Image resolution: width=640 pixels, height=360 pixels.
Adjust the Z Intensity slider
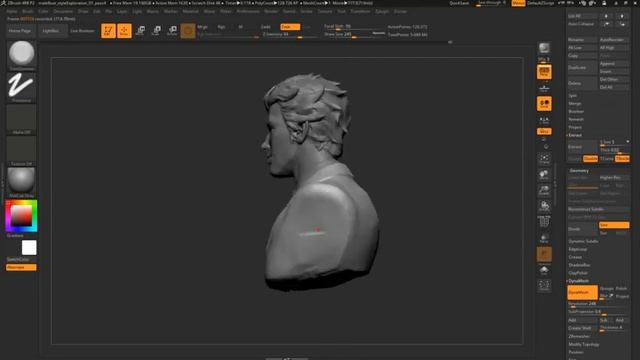(290, 35)
